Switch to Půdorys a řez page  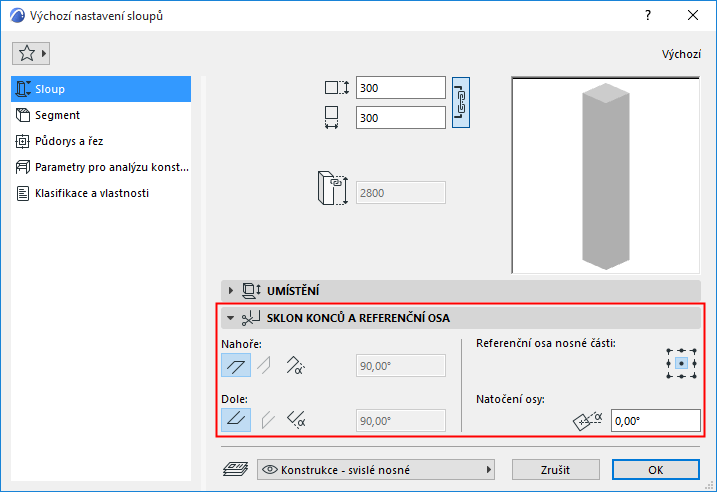click(x=101, y=141)
